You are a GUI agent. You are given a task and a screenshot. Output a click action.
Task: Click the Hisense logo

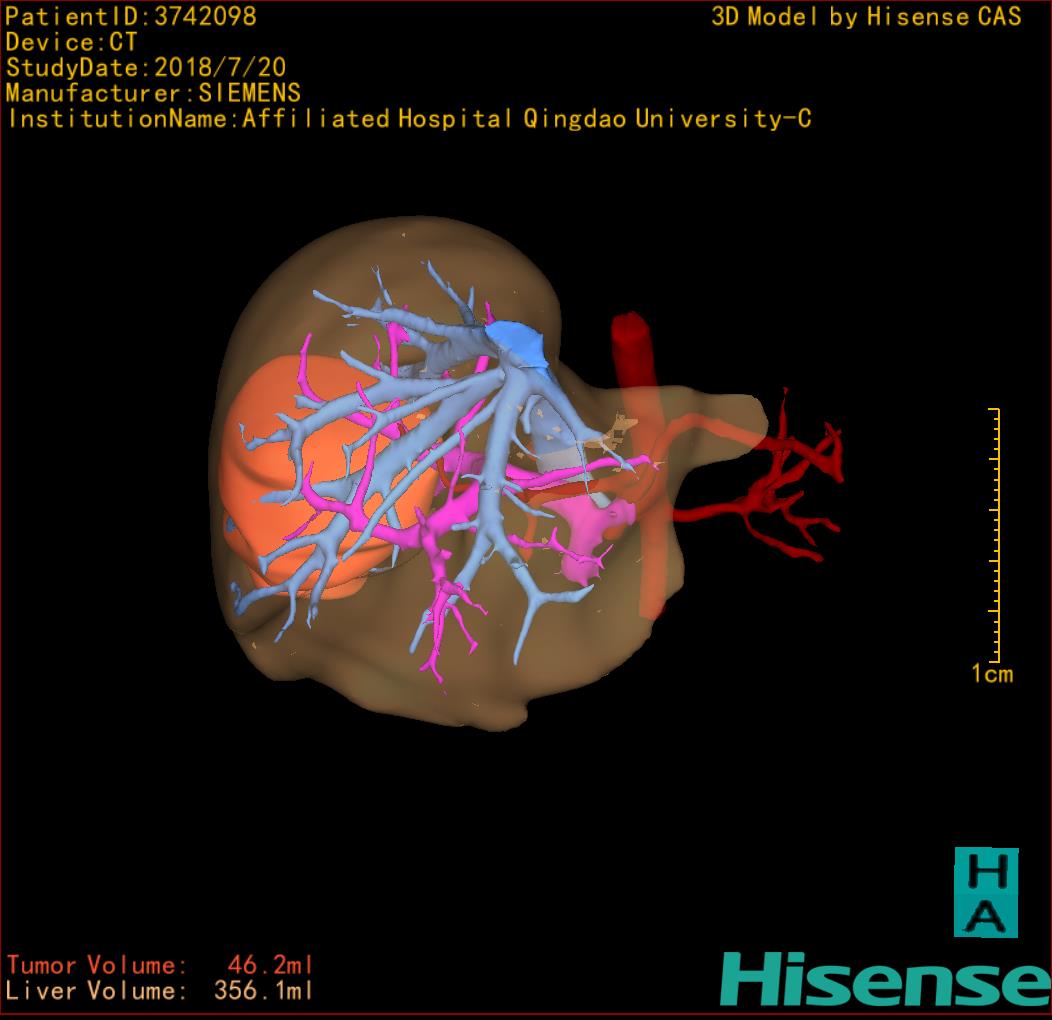tap(885, 980)
